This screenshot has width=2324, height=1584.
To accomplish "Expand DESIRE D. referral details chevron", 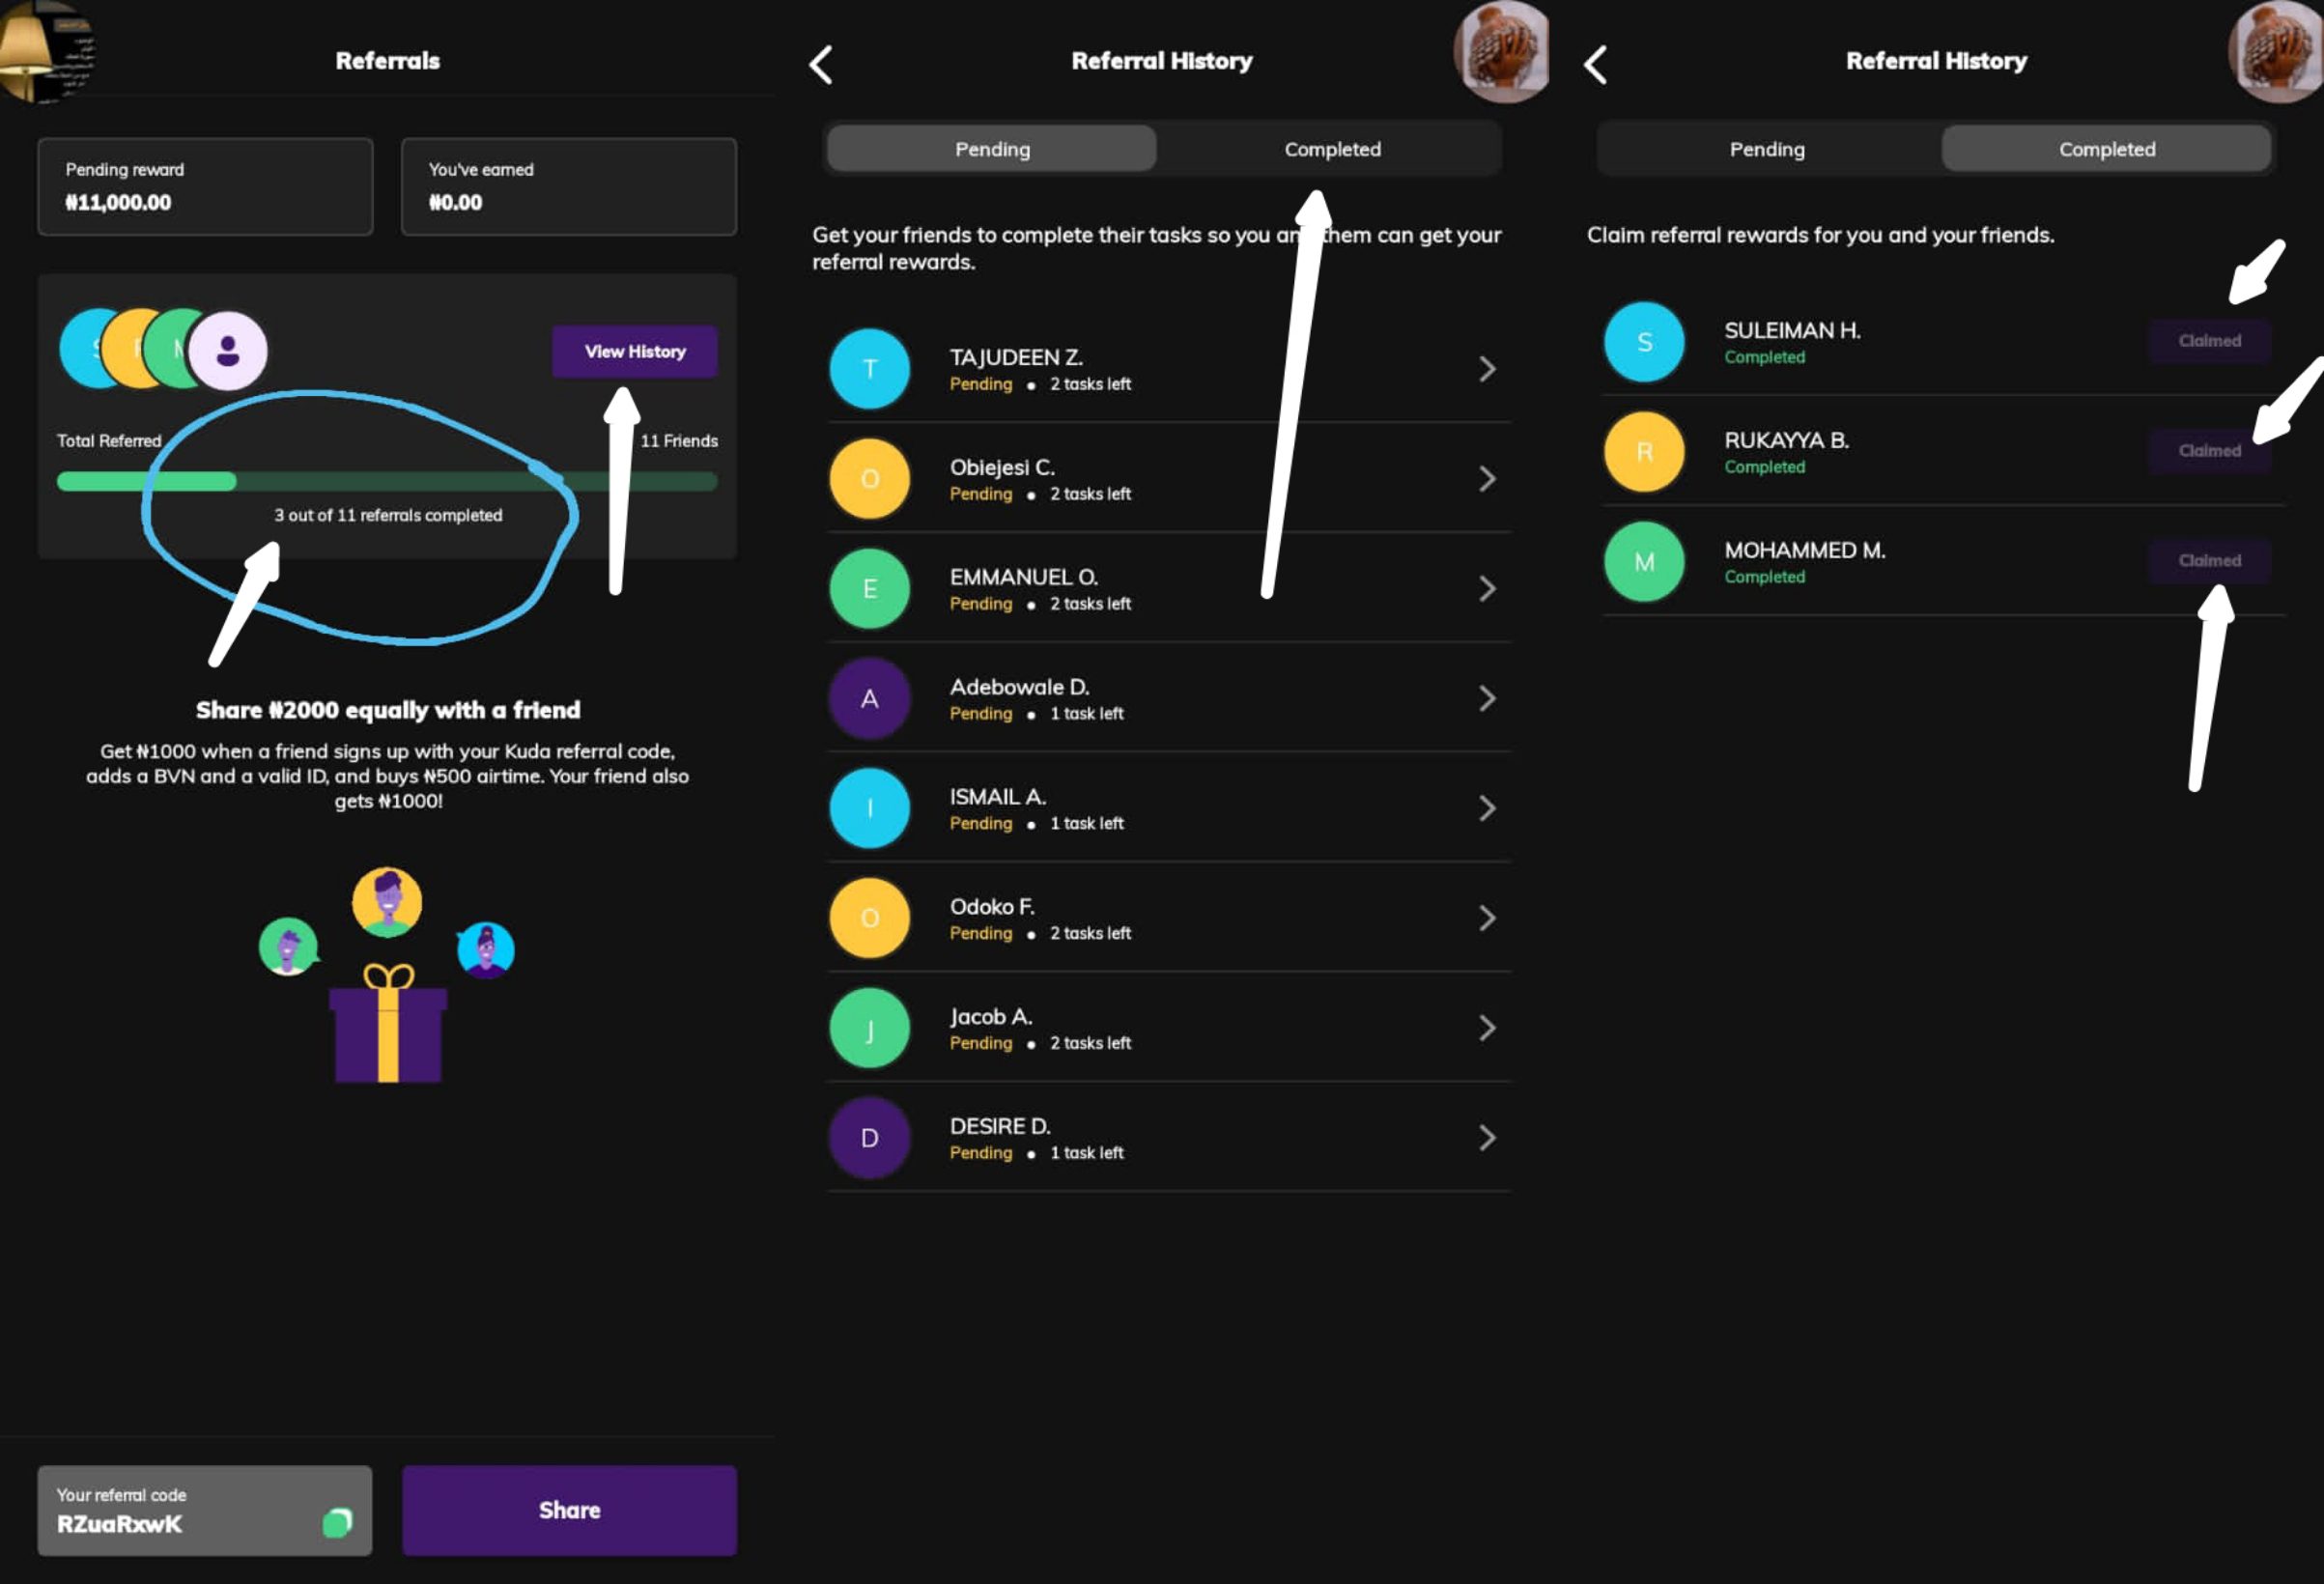I will (1487, 1137).
